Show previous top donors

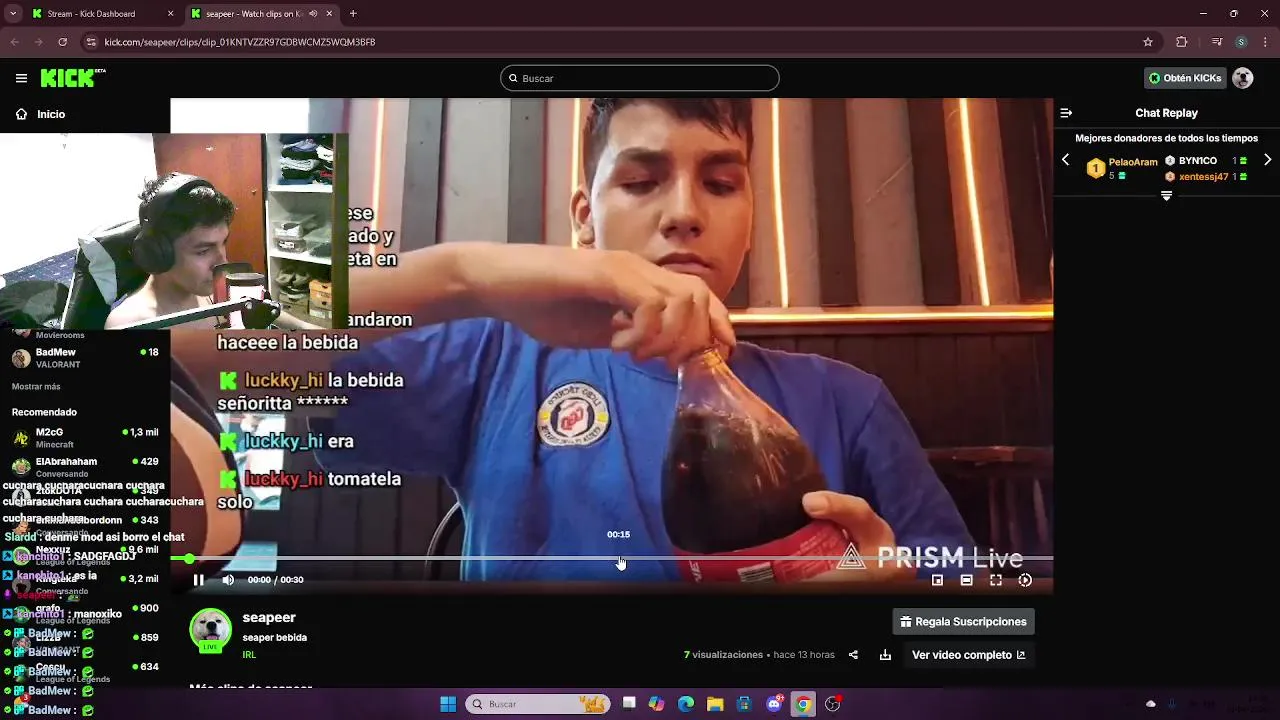pos(1065,160)
